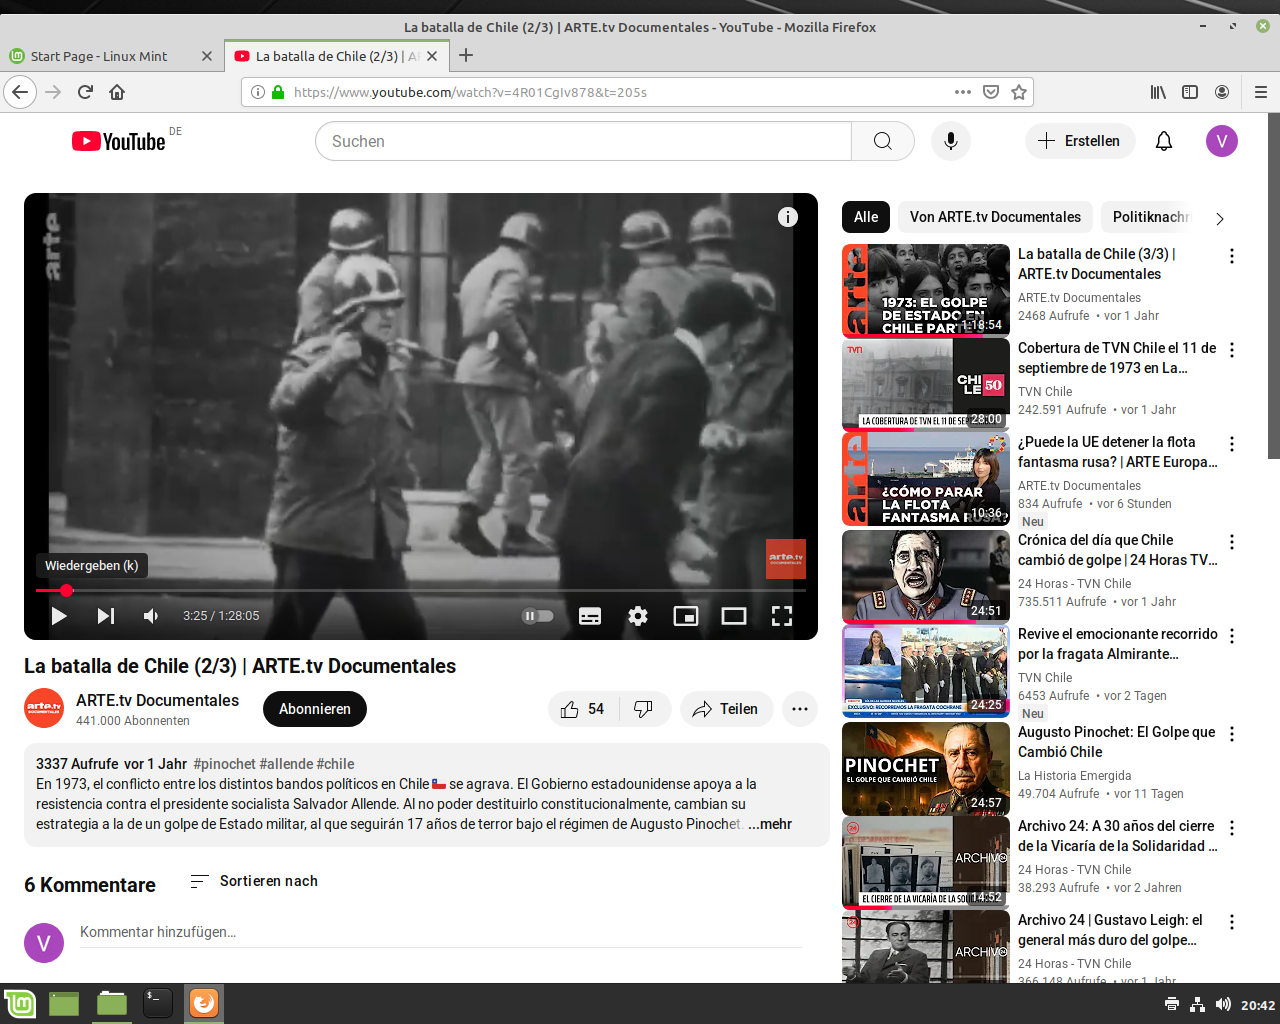This screenshot has height=1024, width=1280.
Task: Open options for flota fantasma rusa video
Action: pos(1232,444)
